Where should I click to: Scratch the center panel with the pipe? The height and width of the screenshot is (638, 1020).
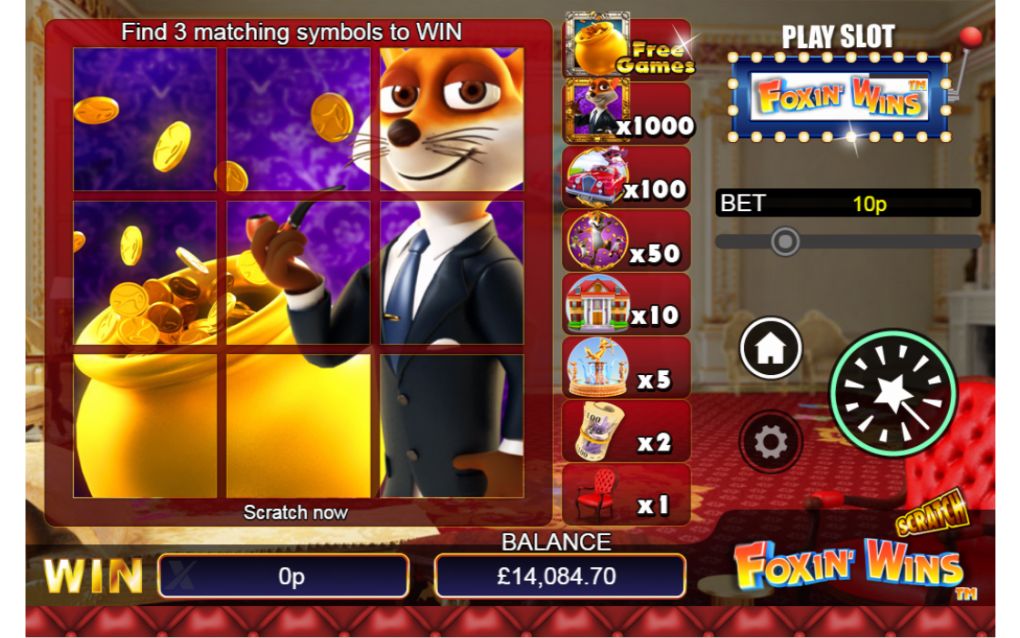(299, 272)
